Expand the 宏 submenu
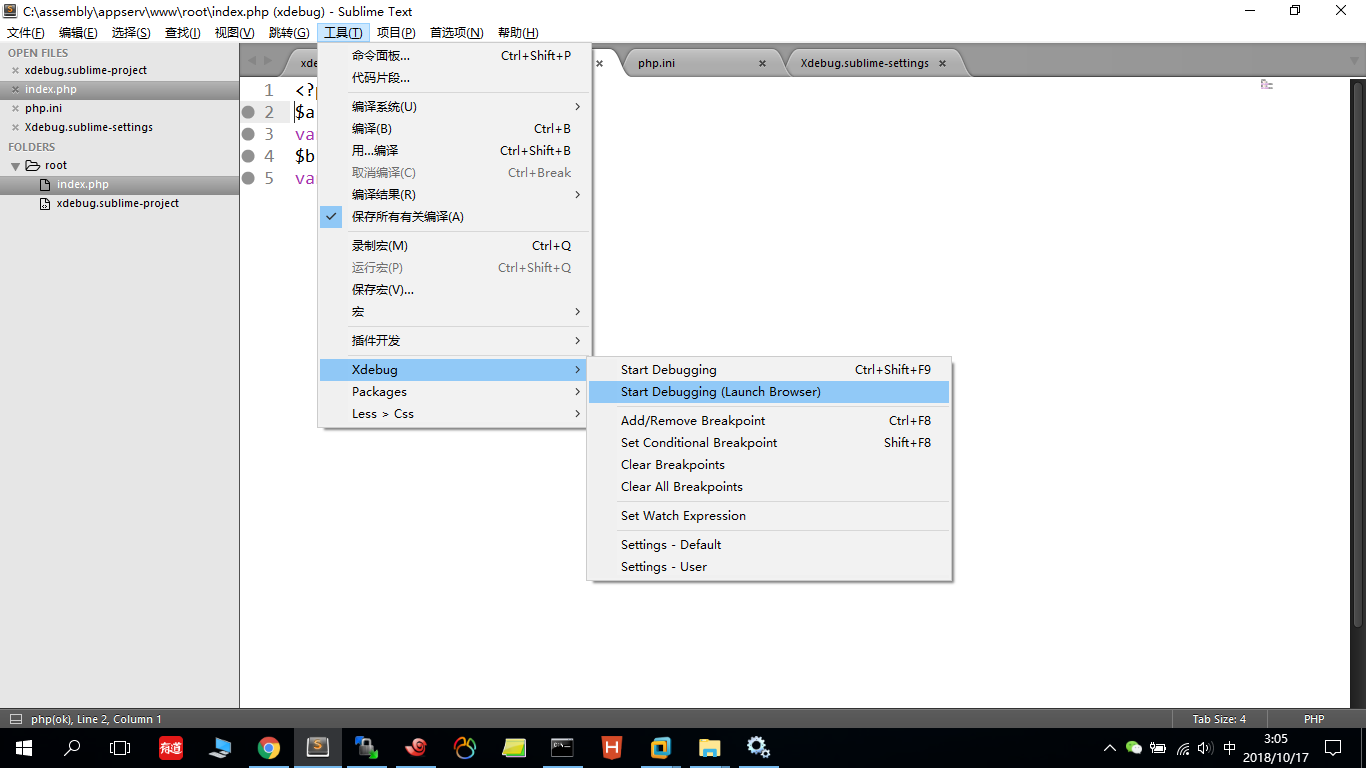The image size is (1366, 768). [x=454, y=312]
